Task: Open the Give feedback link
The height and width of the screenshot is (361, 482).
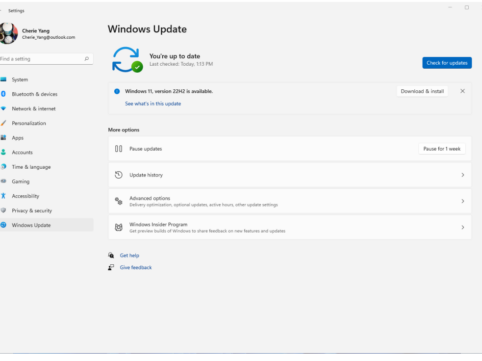Action: (136, 267)
